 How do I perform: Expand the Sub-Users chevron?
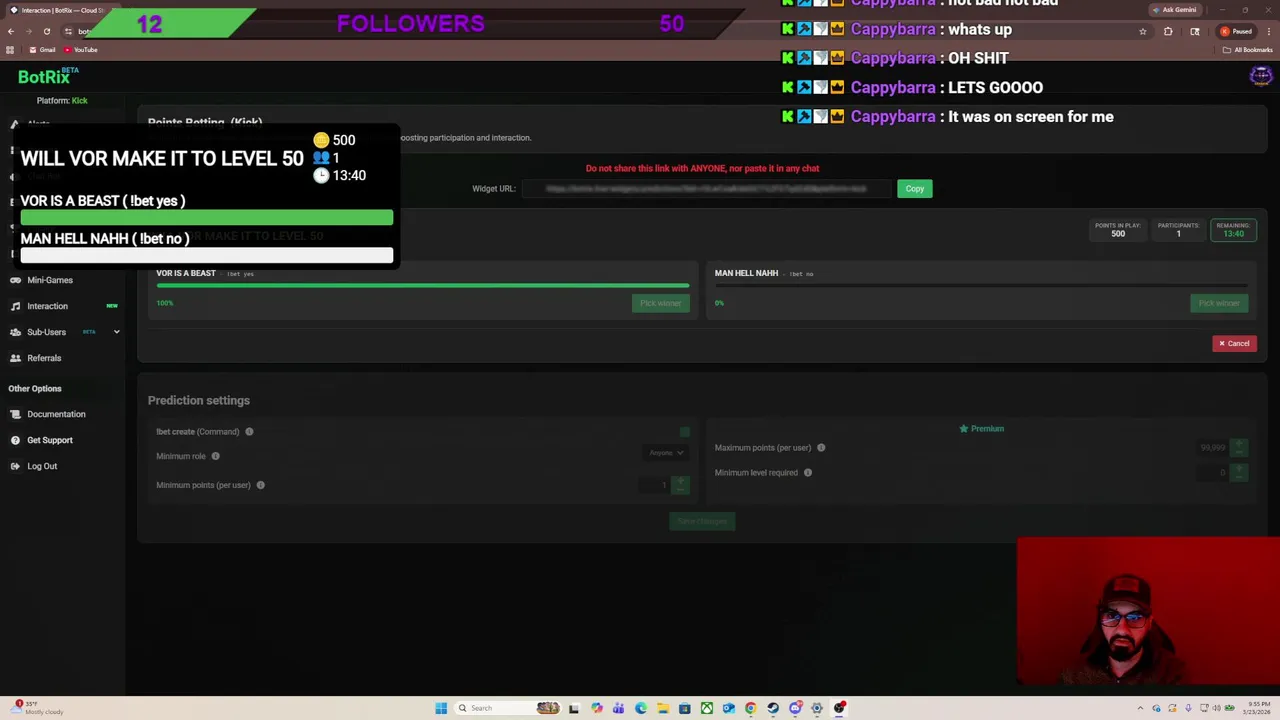tap(116, 332)
